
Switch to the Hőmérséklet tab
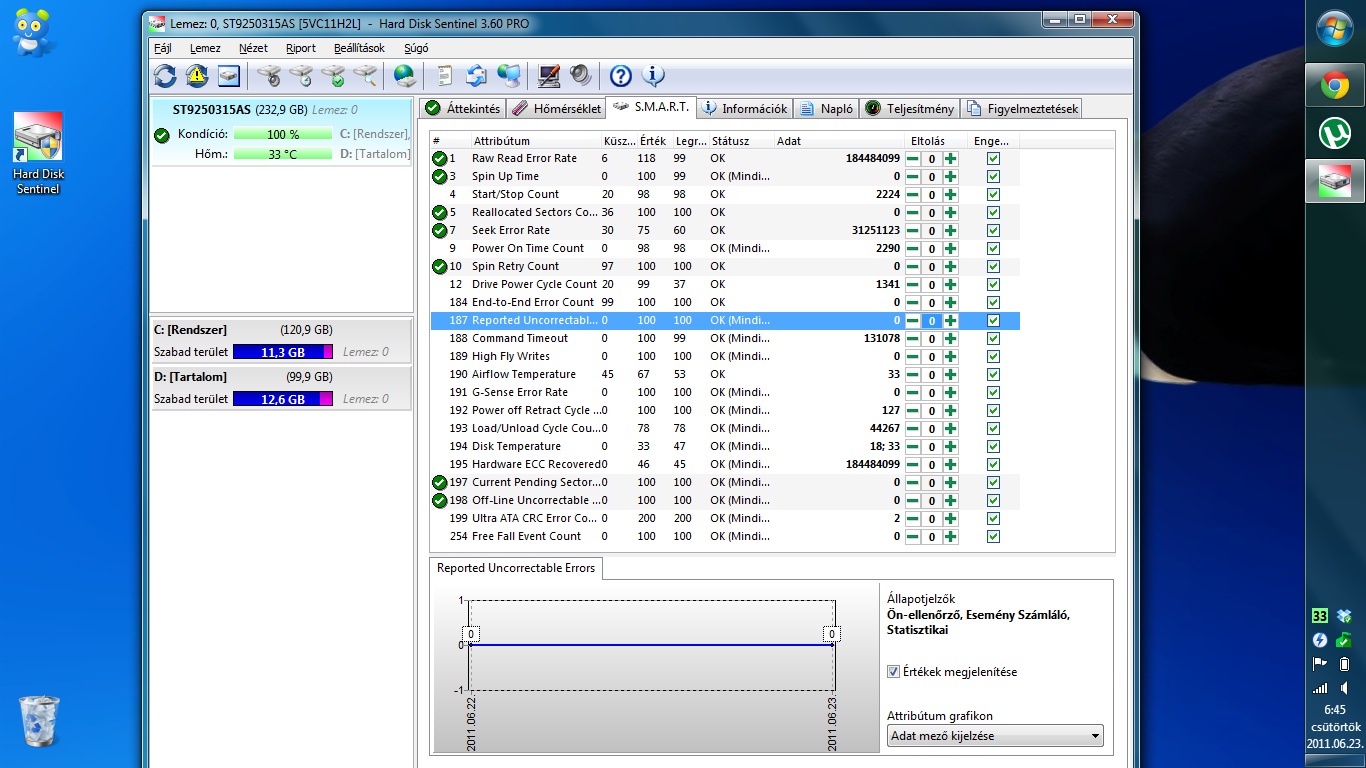[556, 108]
